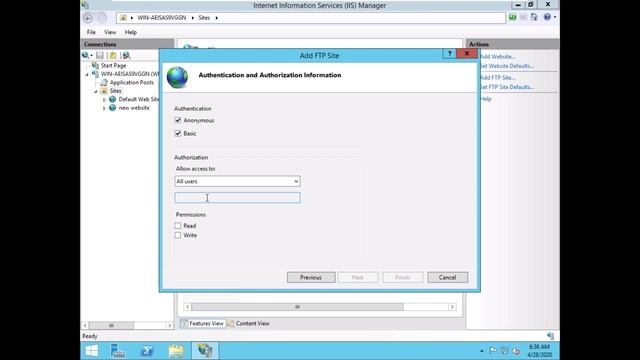640x360 pixels.
Task: Click the network tray icon
Action: (x=504, y=351)
